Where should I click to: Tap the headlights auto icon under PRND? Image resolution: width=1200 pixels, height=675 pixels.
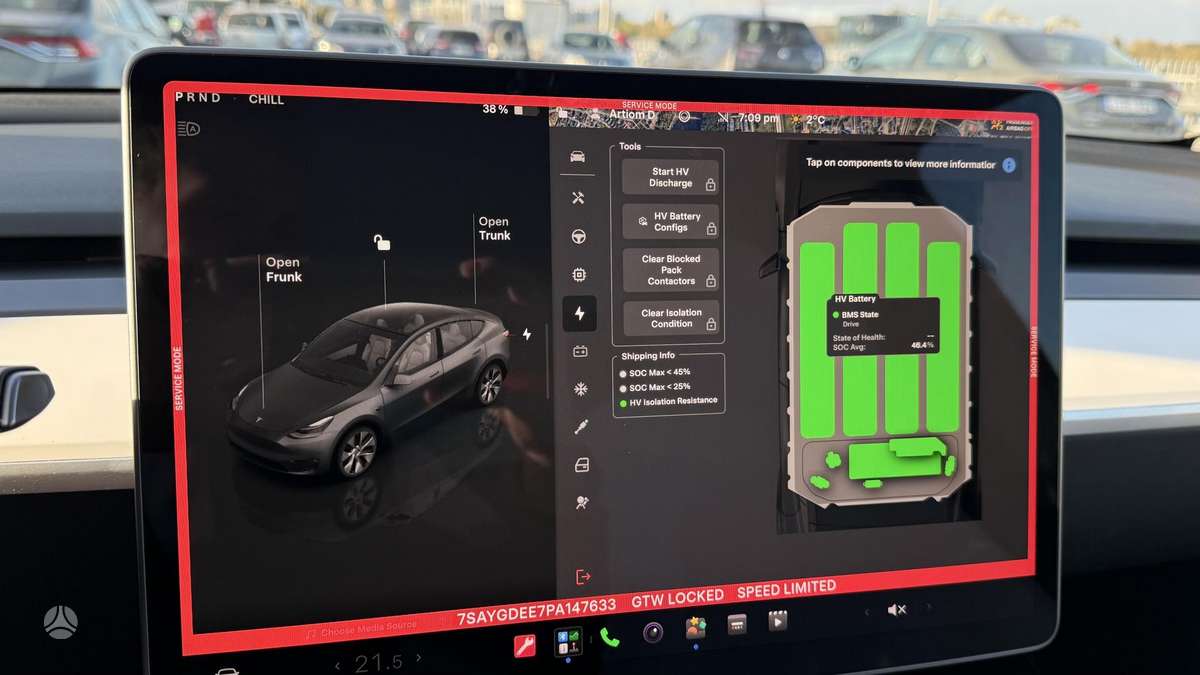click(x=188, y=128)
